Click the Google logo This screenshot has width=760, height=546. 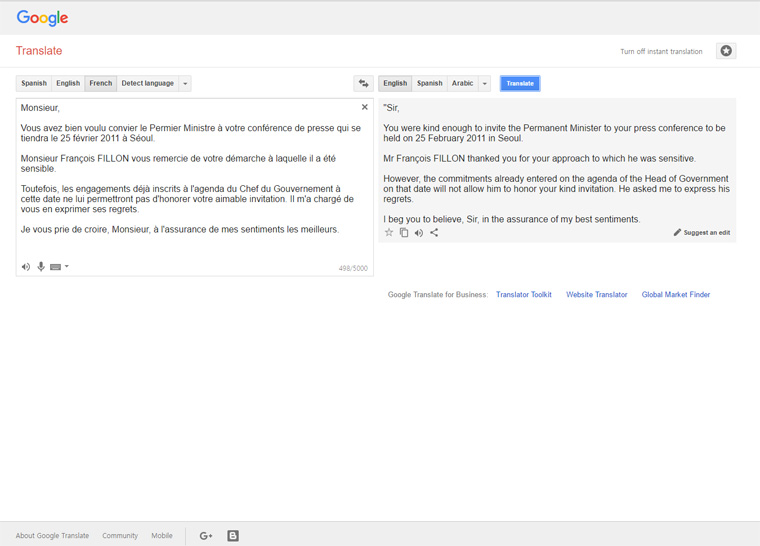[42, 17]
